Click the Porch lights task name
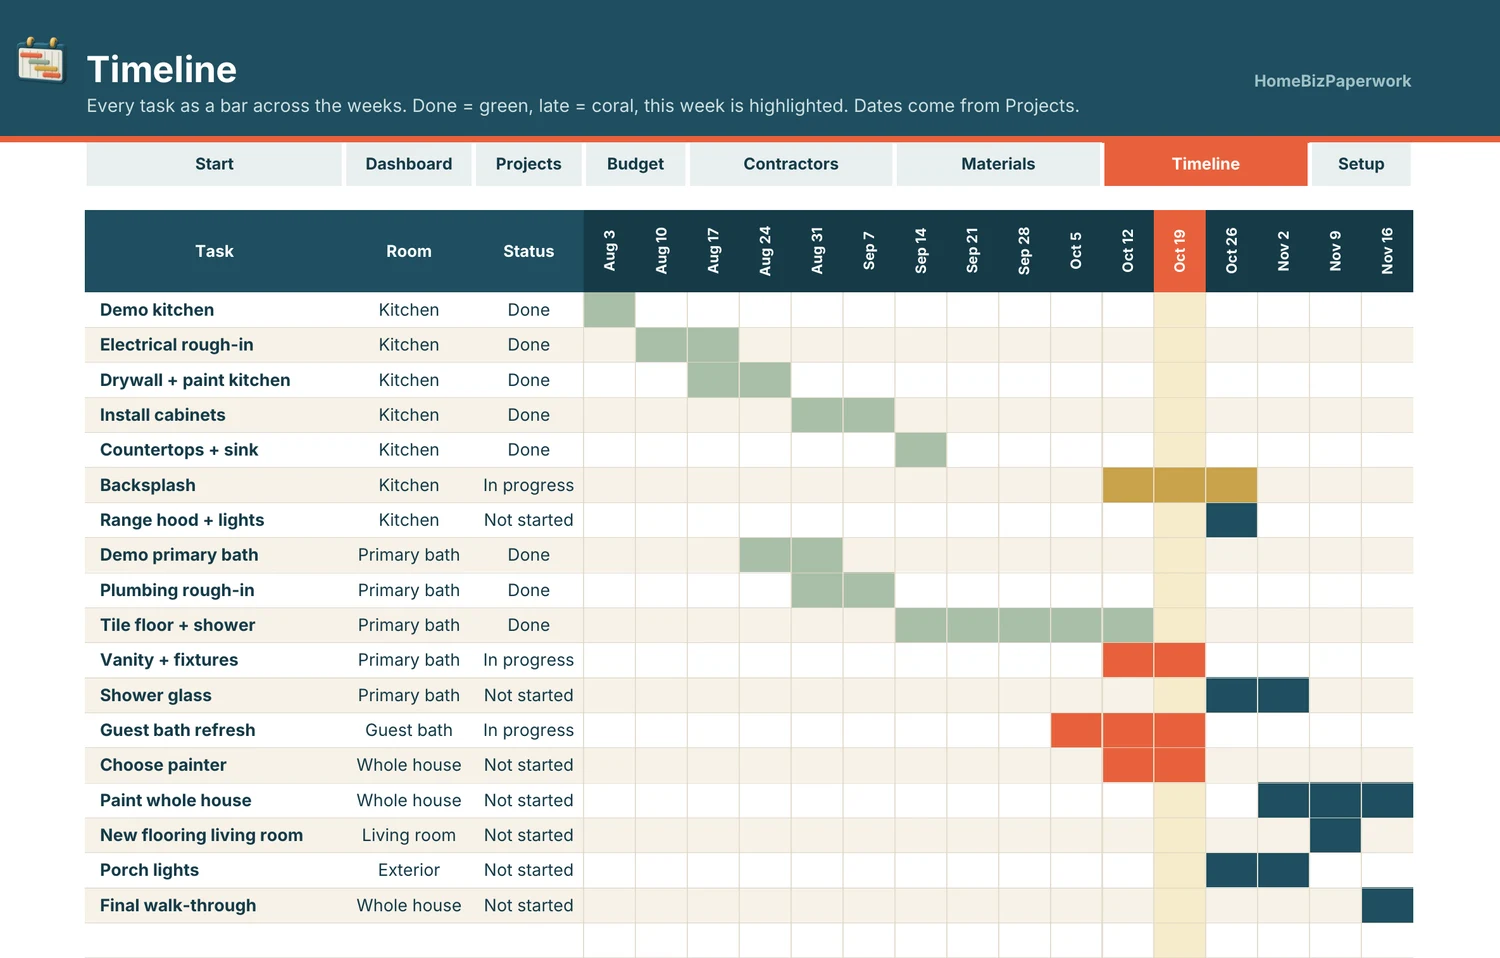The width and height of the screenshot is (1500, 958). pos(150,870)
